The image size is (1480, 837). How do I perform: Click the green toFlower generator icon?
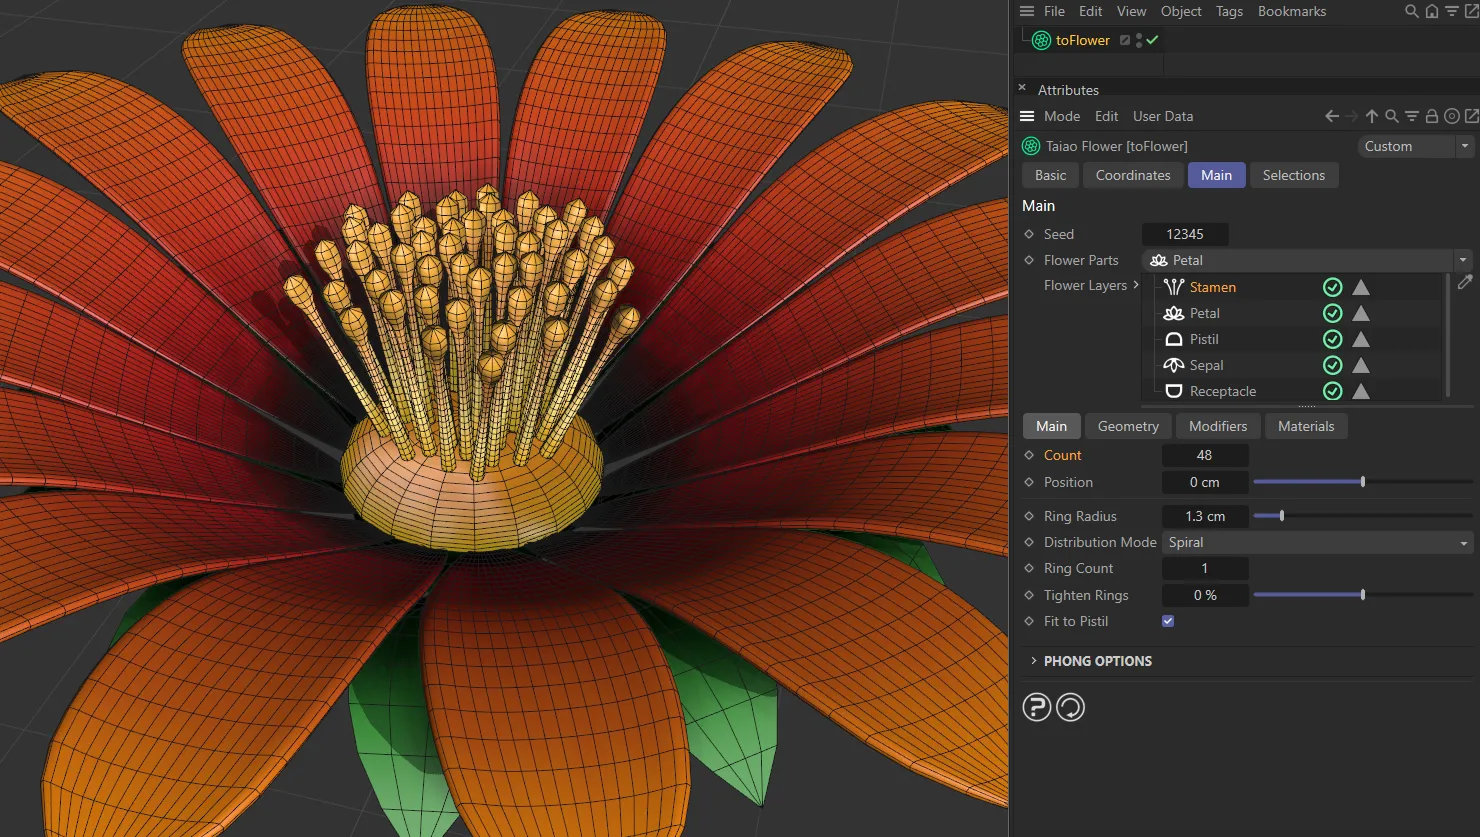point(1040,40)
